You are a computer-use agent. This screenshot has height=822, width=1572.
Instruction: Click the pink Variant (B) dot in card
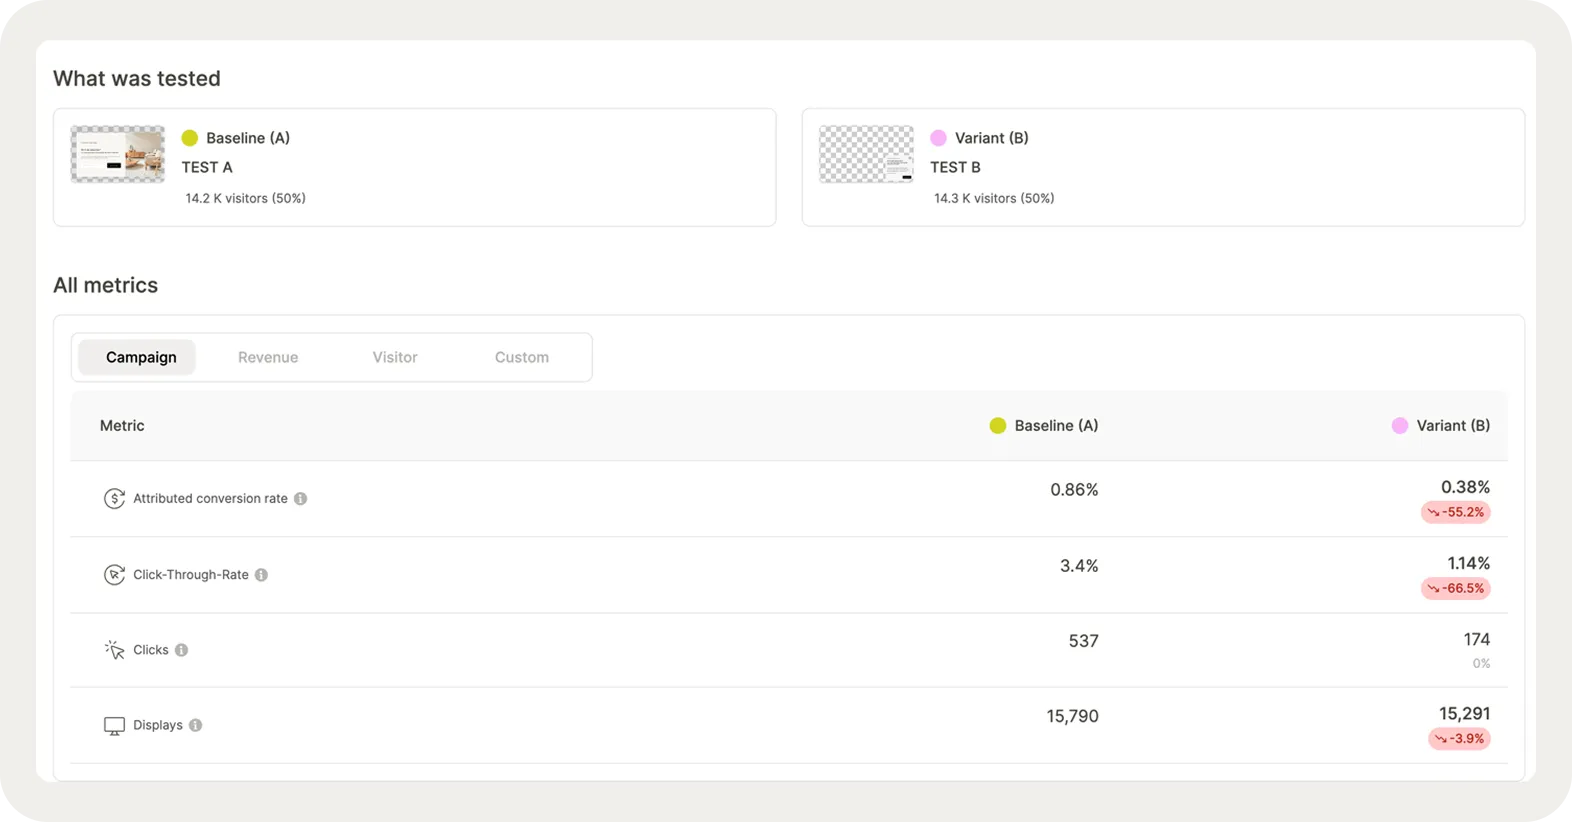(x=938, y=138)
